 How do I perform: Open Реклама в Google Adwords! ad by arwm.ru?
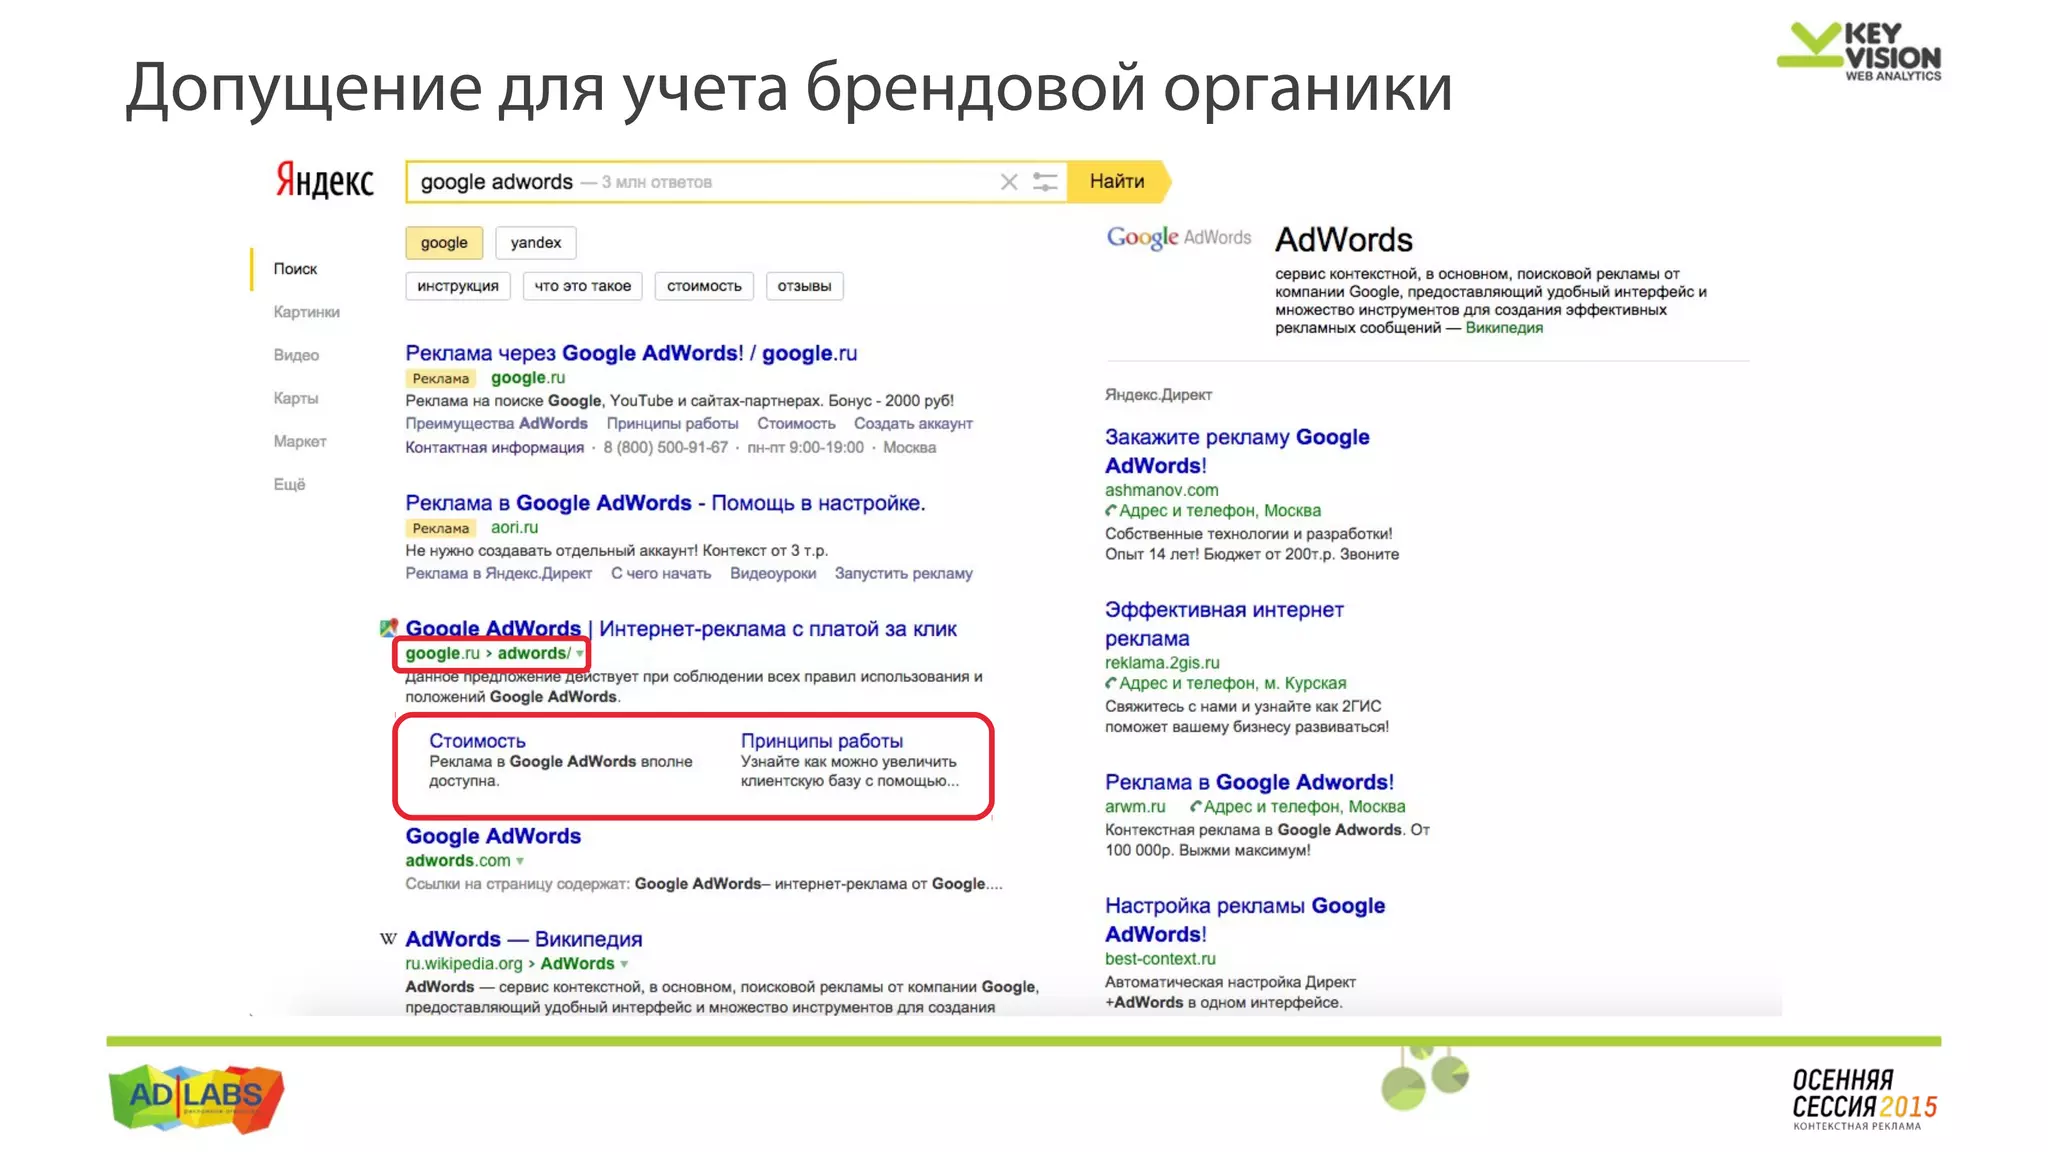[x=1249, y=782]
